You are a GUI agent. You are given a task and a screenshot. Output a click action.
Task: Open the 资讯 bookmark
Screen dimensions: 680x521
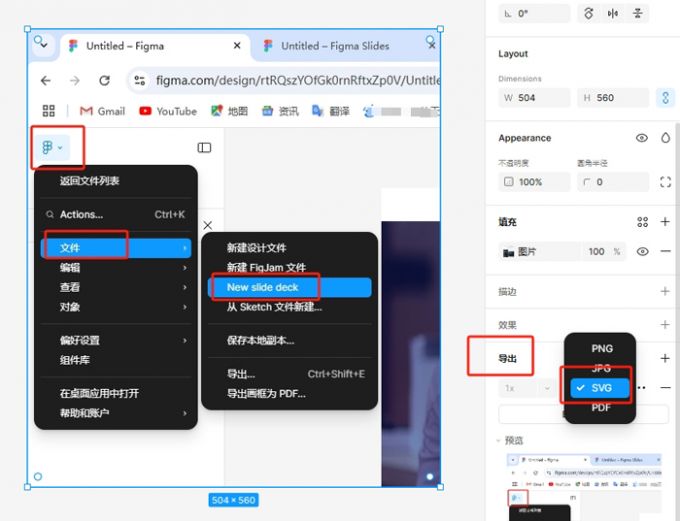click(280, 111)
